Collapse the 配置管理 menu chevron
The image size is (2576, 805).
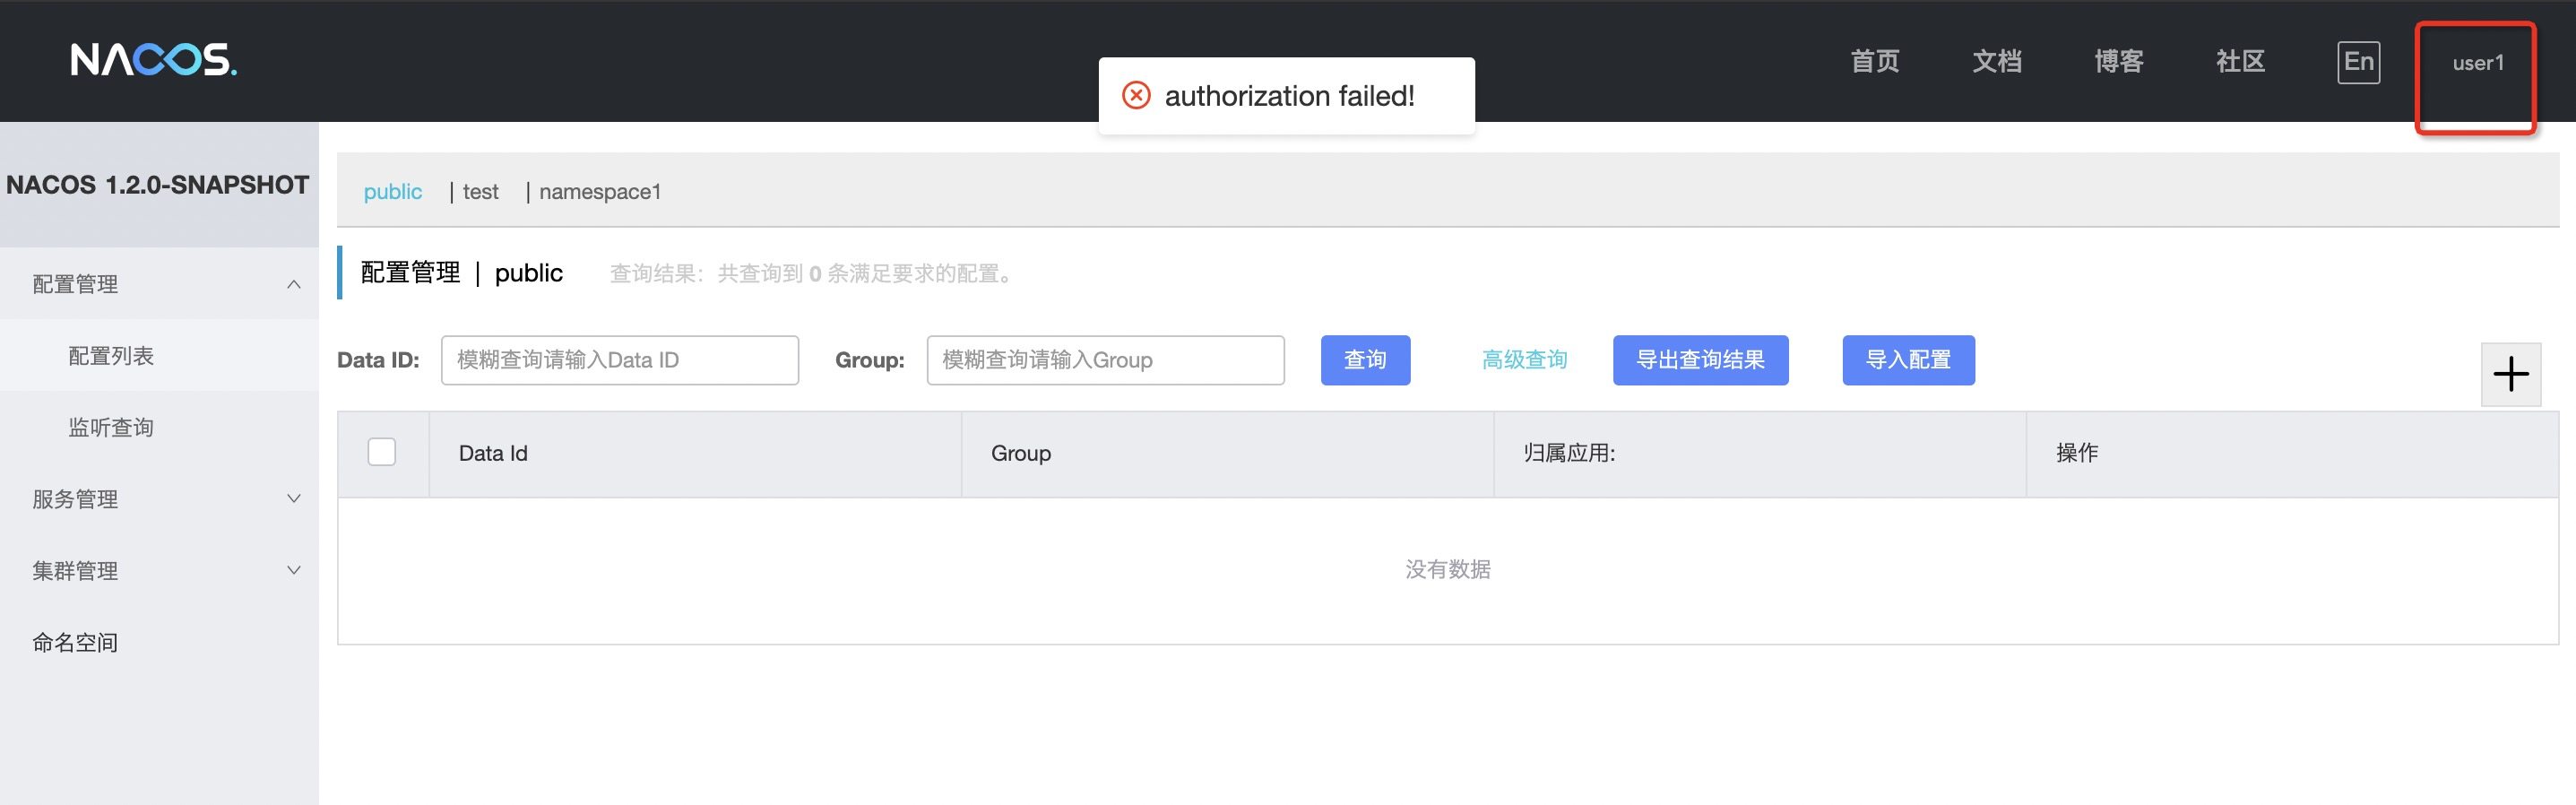[x=294, y=284]
